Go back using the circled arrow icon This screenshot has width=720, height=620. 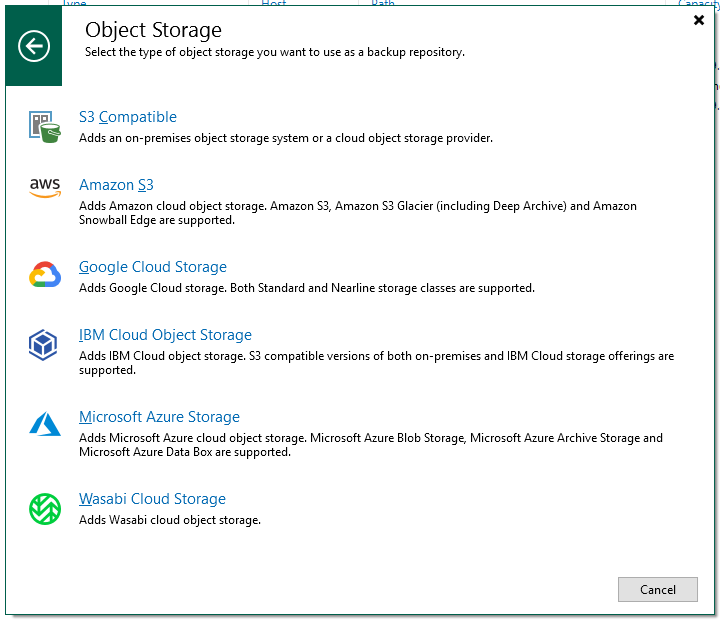point(34,46)
